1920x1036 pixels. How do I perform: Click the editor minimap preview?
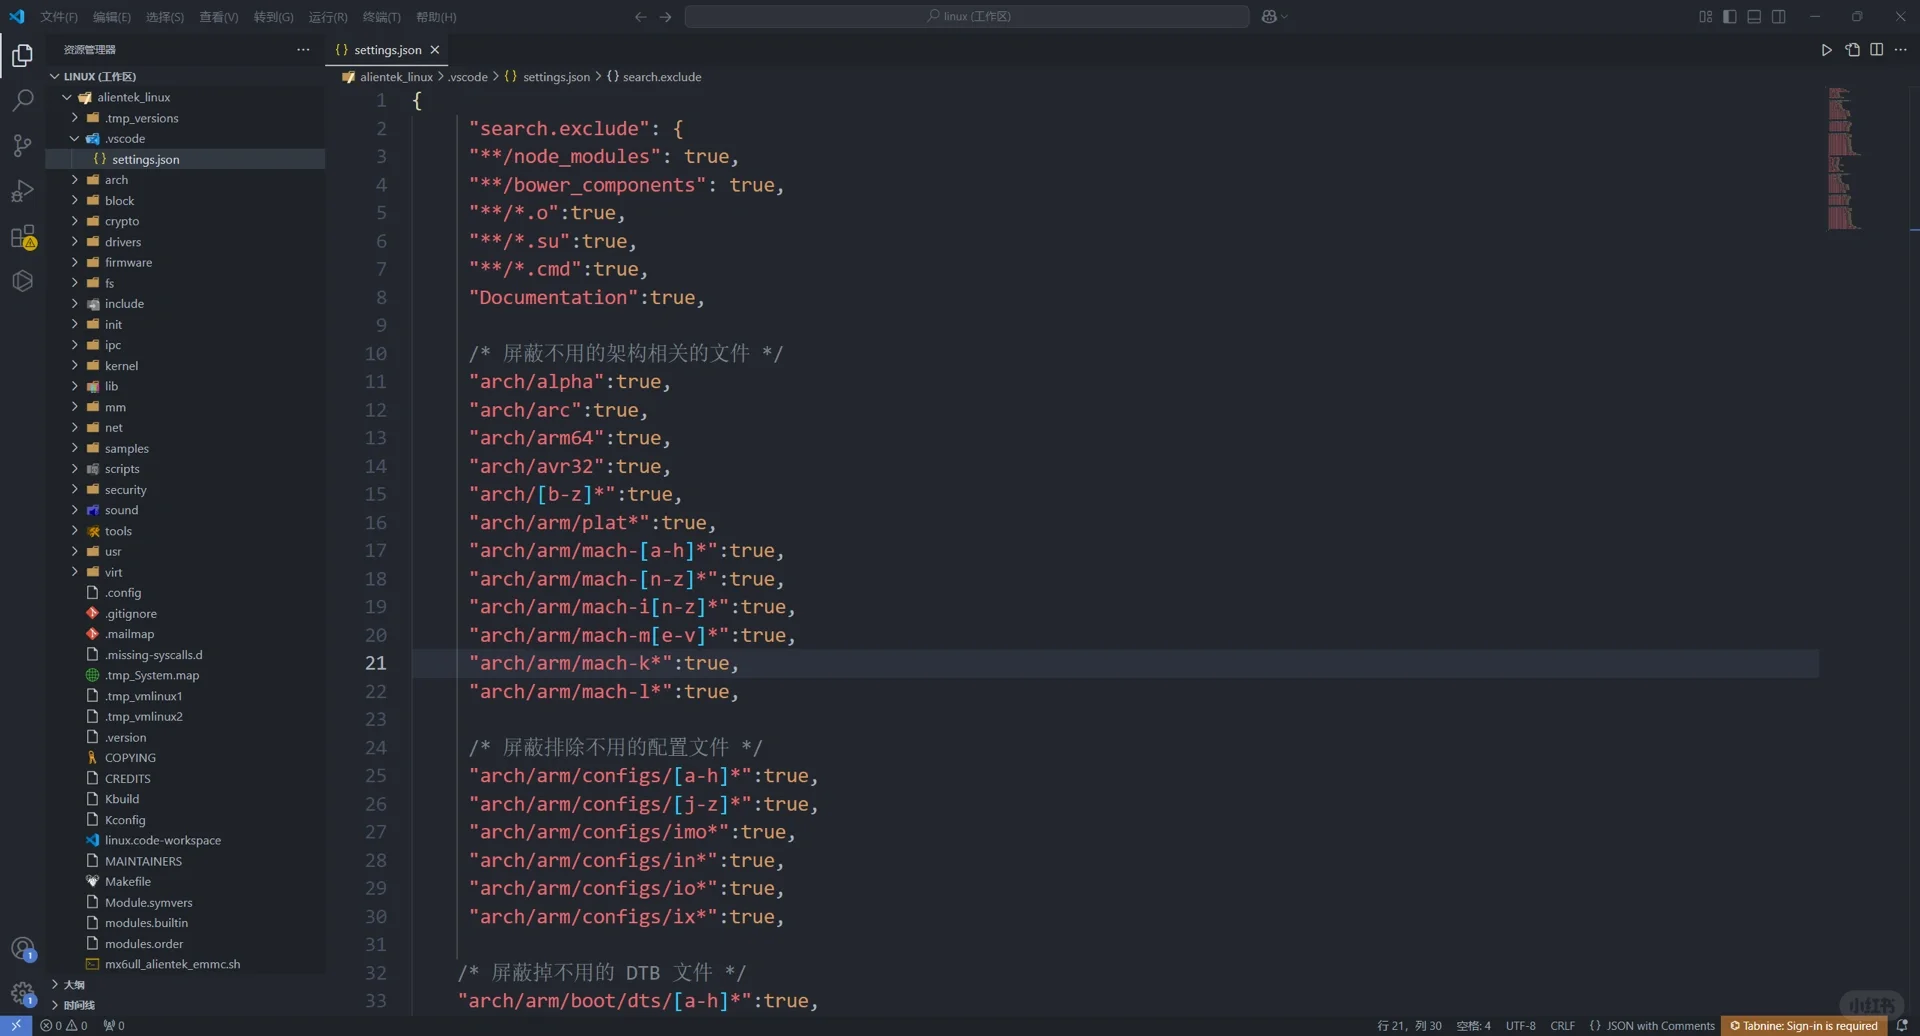click(1844, 160)
